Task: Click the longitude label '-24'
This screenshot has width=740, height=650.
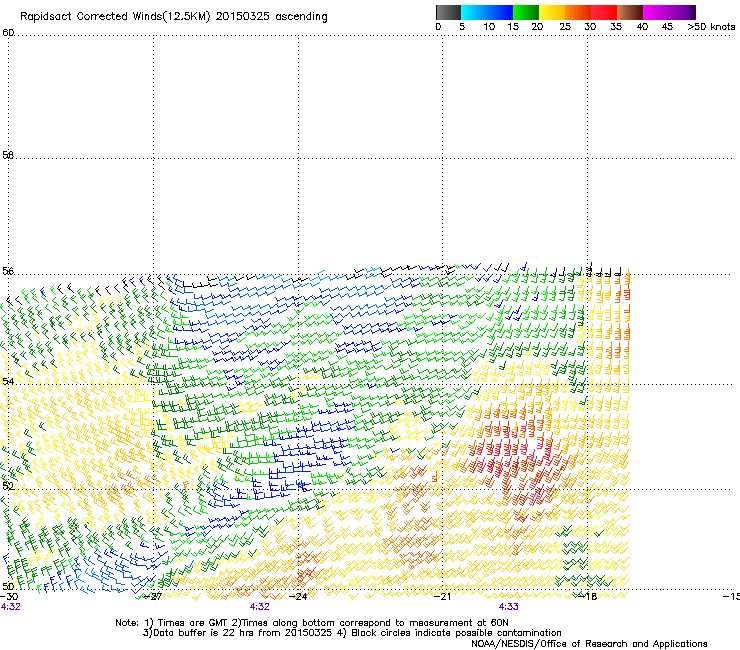Action: [x=298, y=597]
